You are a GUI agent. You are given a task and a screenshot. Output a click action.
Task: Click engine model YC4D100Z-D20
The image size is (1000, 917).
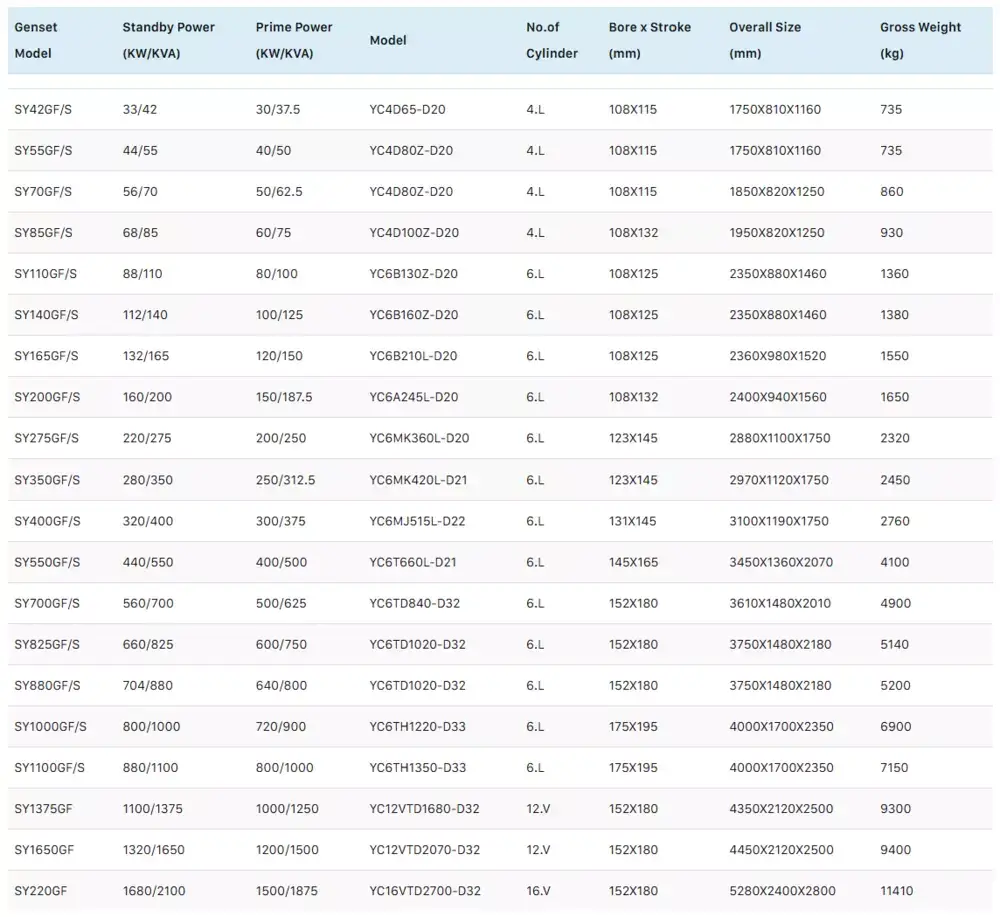click(x=414, y=233)
